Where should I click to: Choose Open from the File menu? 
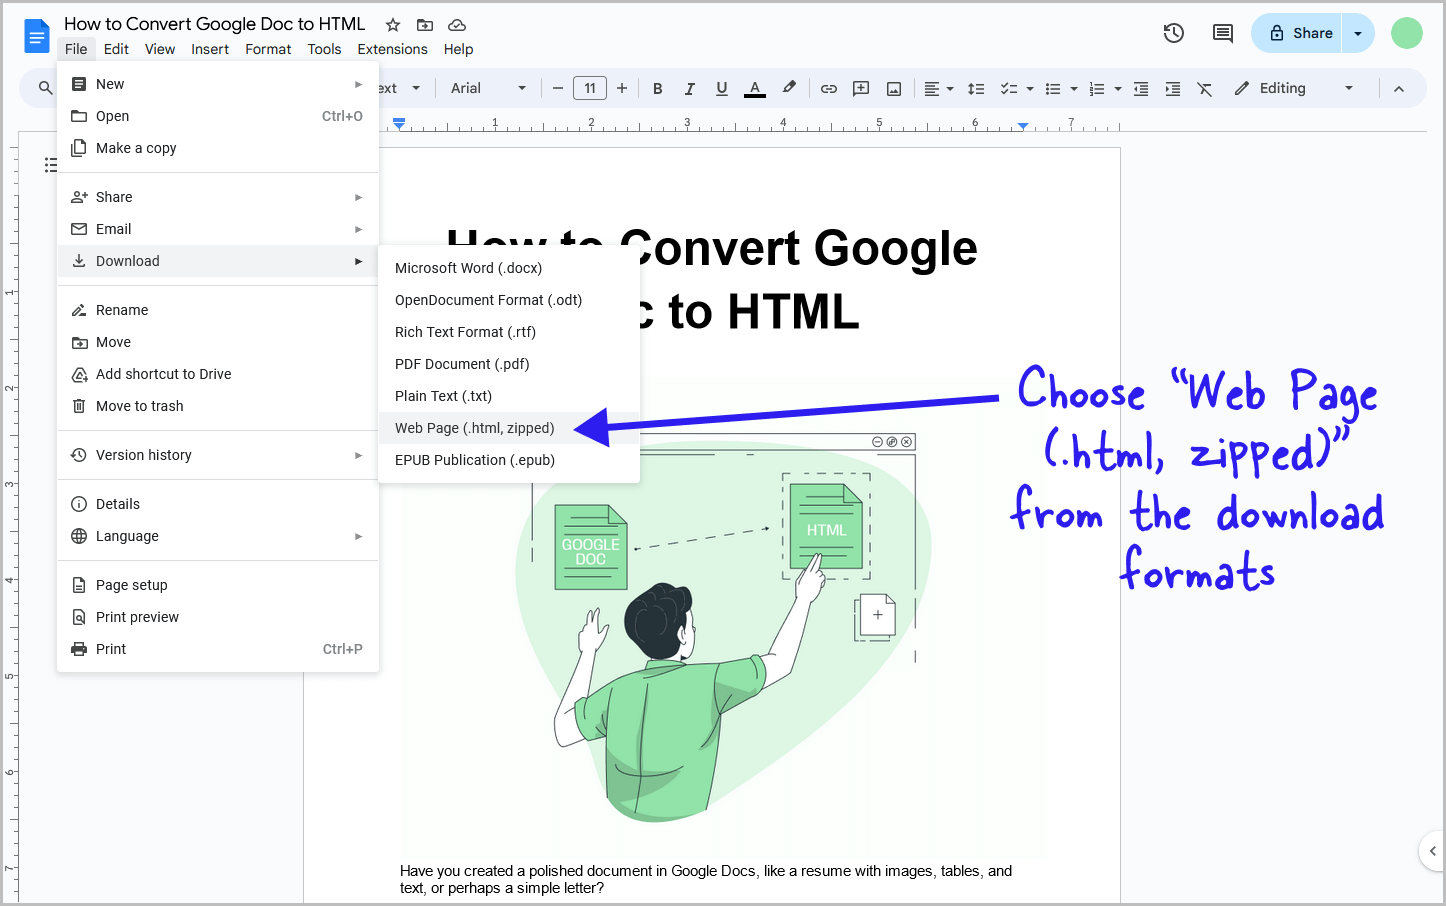click(x=218, y=116)
